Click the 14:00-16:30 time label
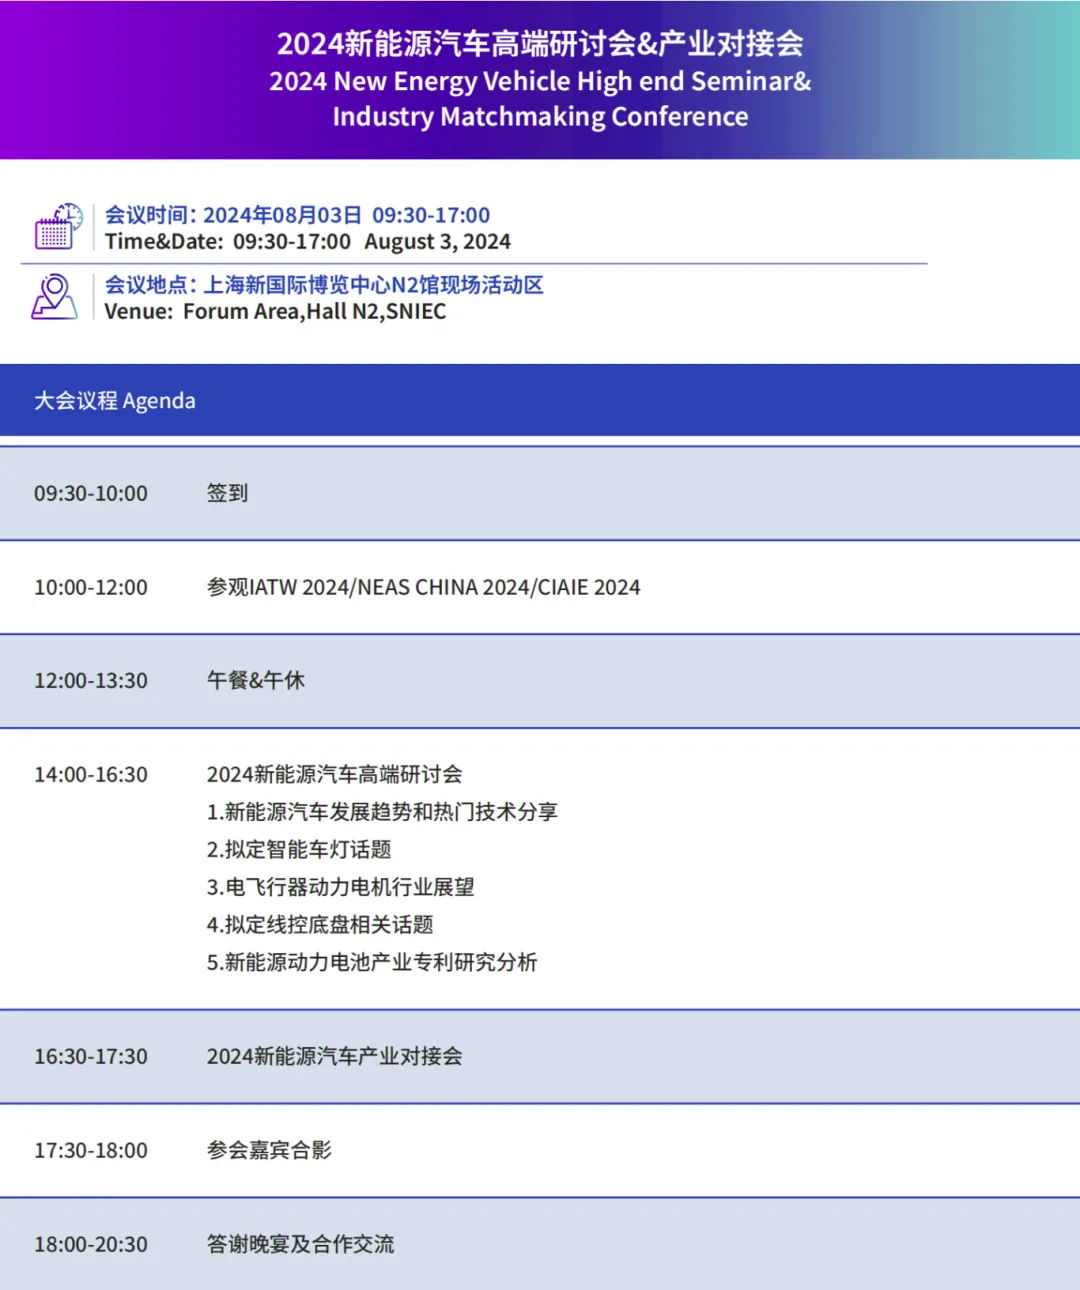Image resolution: width=1080 pixels, height=1290 pixels. 91,775
